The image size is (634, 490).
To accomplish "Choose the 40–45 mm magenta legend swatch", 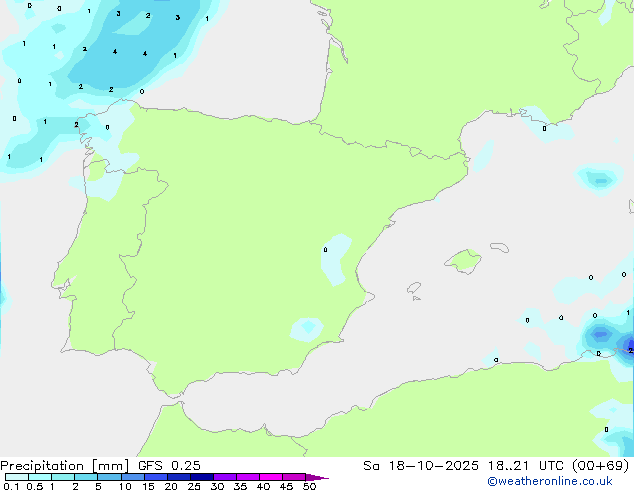I will pos(271,477).
